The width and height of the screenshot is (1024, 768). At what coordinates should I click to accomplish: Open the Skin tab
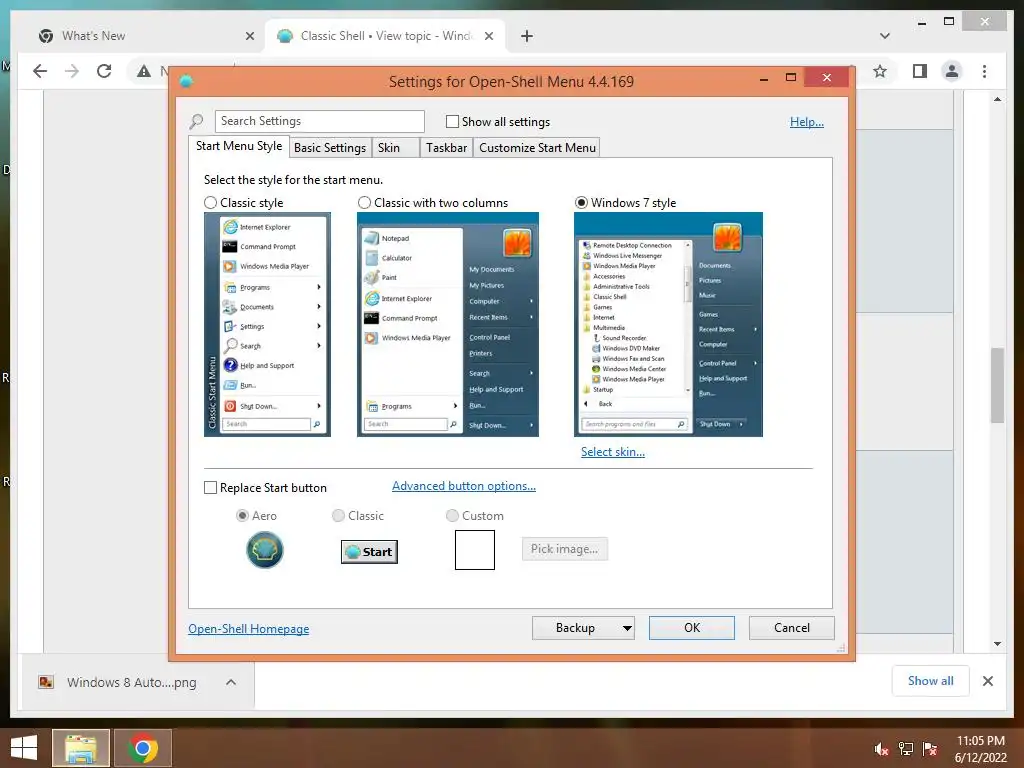395,148
